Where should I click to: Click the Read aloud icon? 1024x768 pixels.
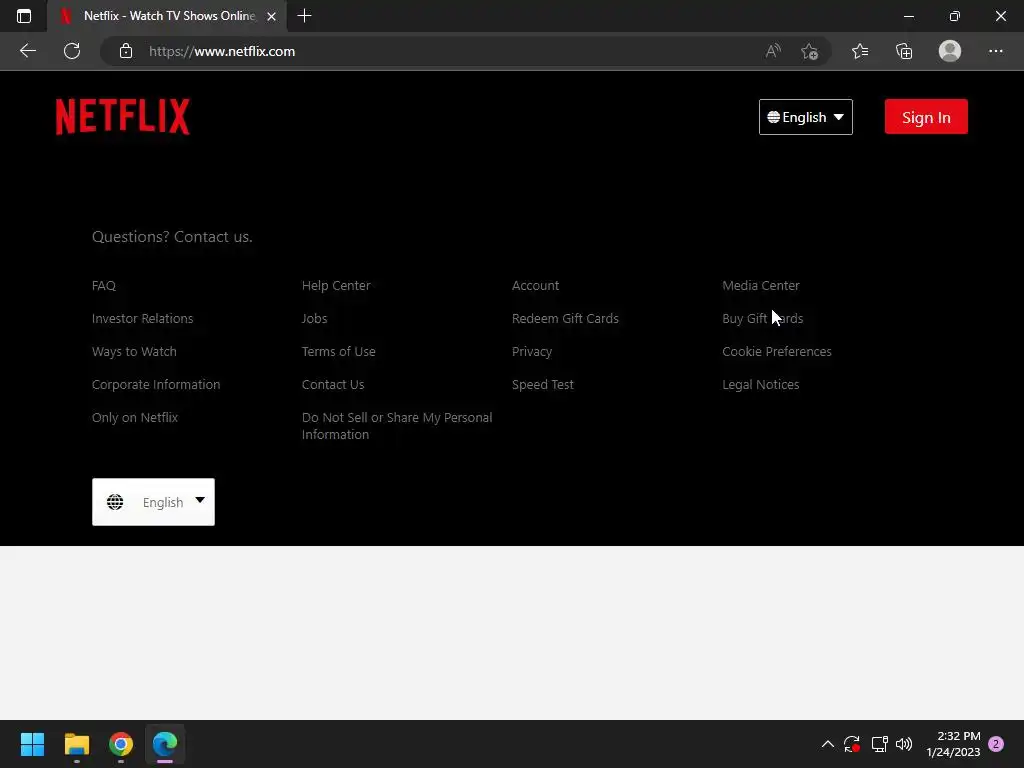tap(773, 51)
